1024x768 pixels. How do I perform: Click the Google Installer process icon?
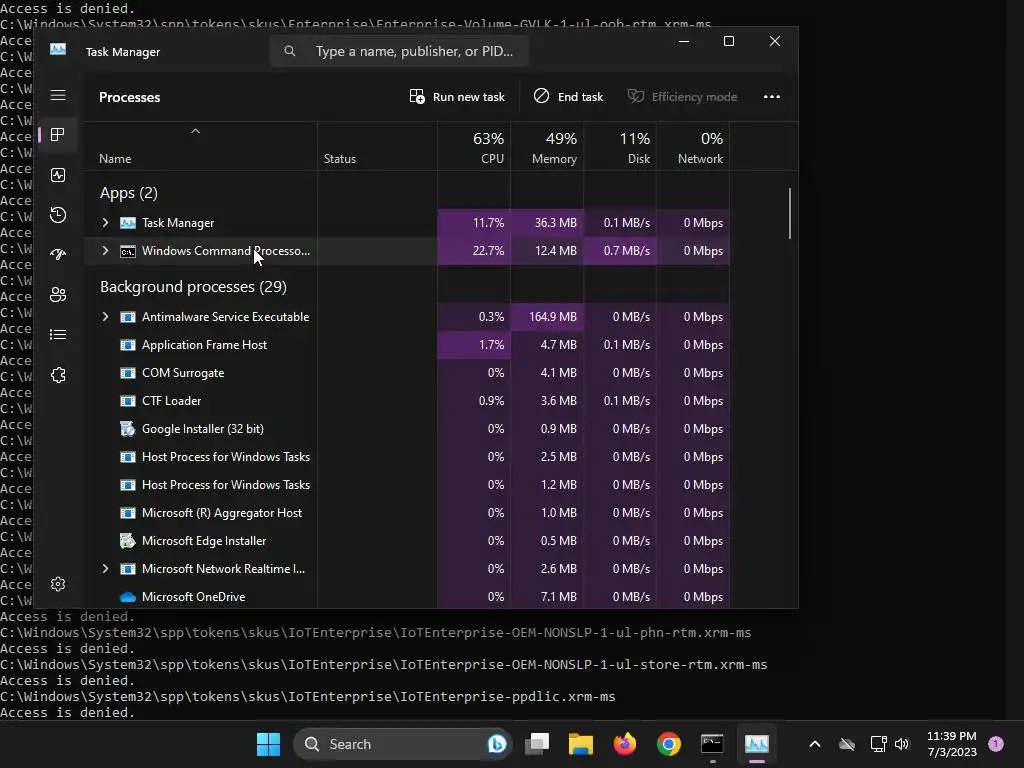pyautogui.click(x=128, y=429)
